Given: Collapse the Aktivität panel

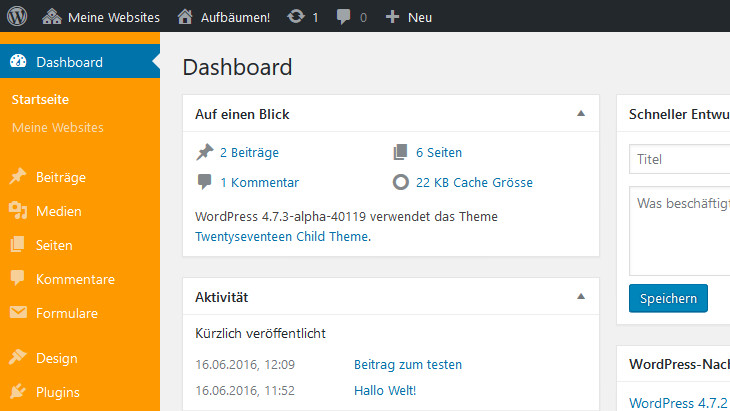Looking at the screenshot, I should coord(580,297).
